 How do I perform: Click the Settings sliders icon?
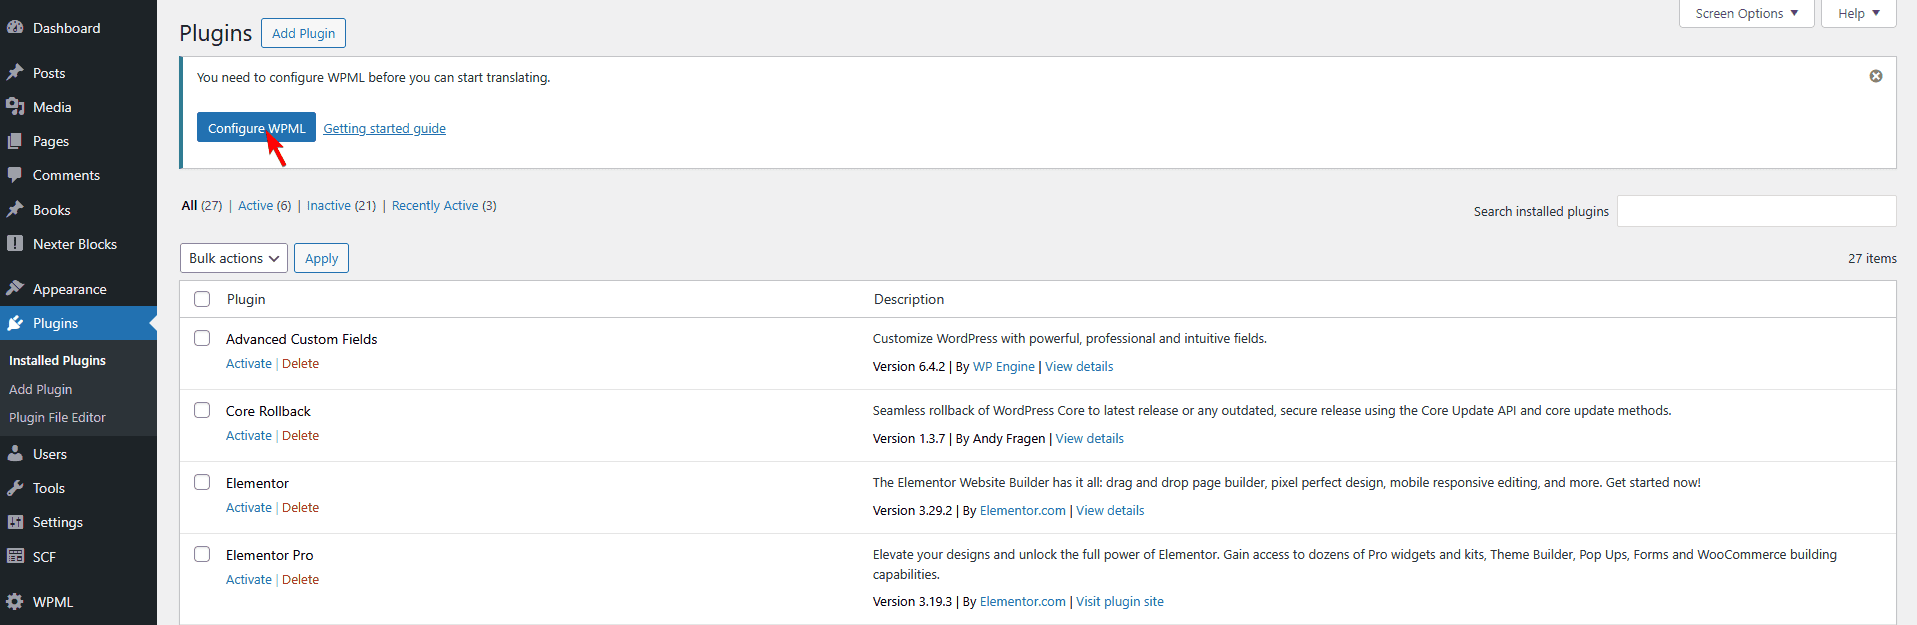click(15, 522)
